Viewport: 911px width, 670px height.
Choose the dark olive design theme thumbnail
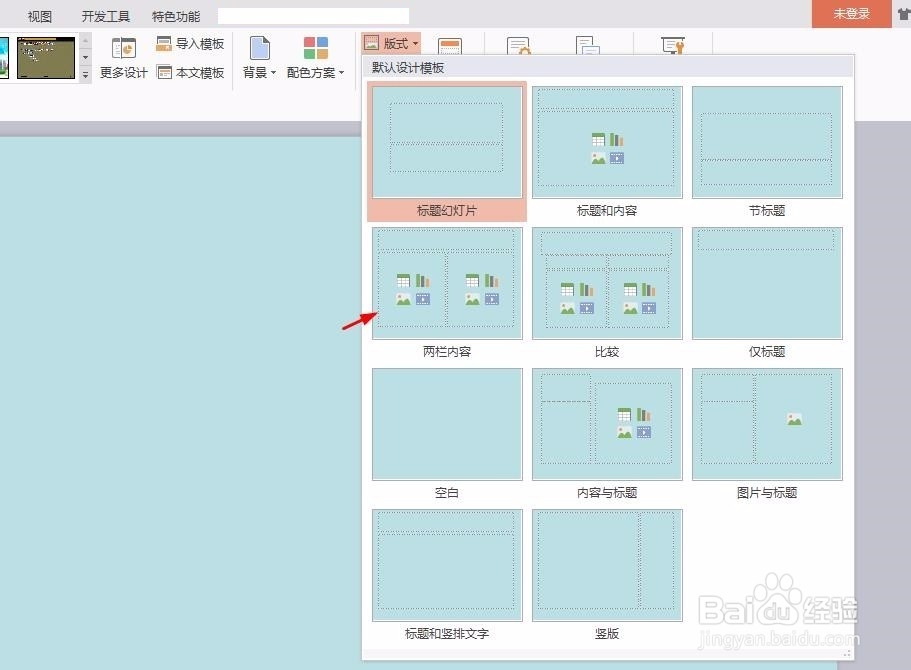(46, 58)
